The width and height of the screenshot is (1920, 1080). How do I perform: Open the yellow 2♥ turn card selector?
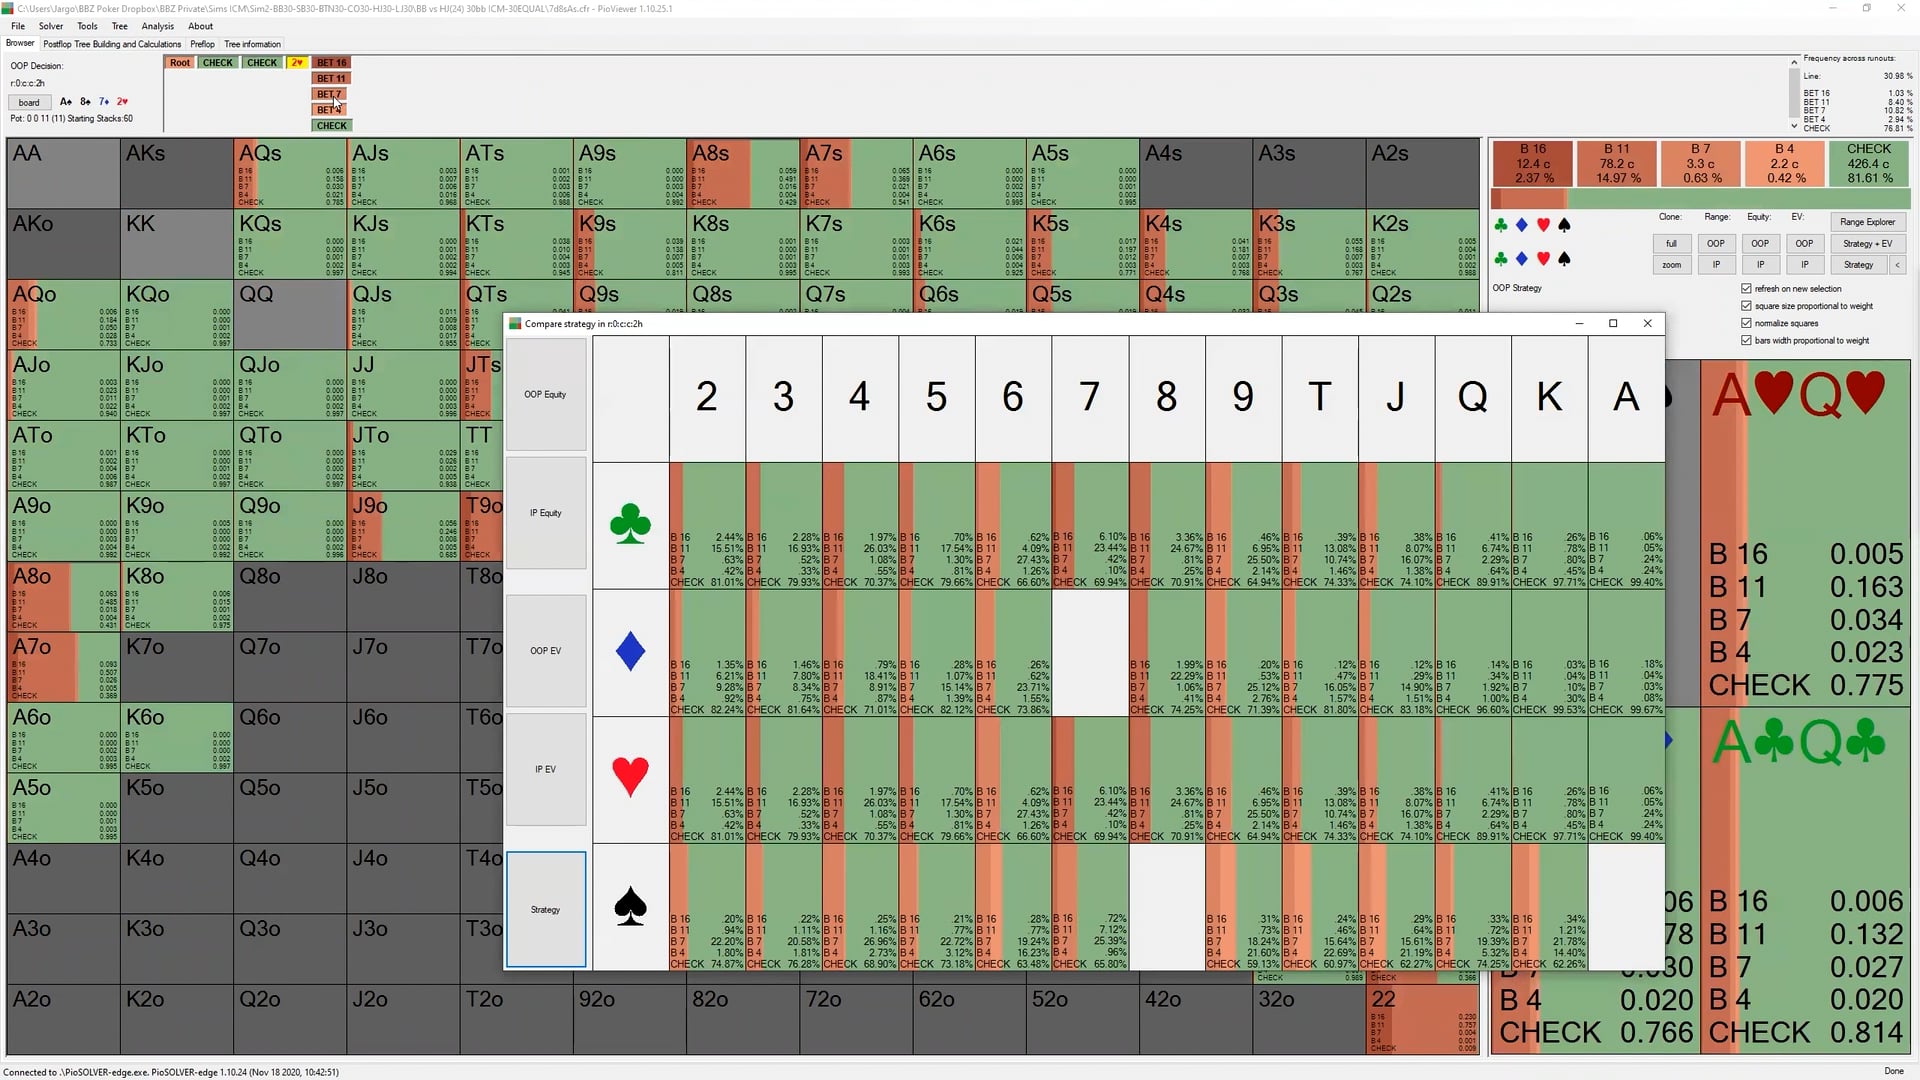(x=297, y=62)
